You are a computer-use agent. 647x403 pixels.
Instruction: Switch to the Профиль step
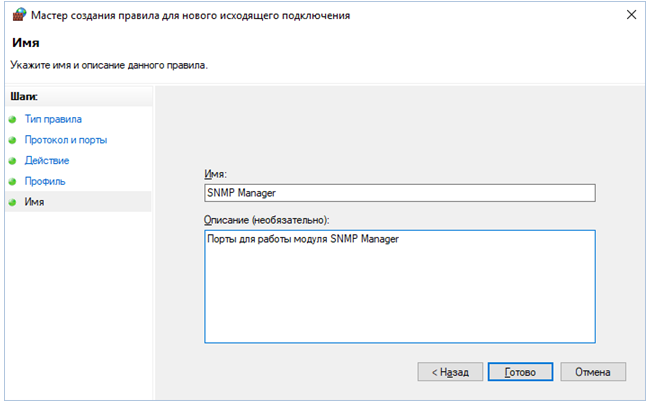click(45, 182)
